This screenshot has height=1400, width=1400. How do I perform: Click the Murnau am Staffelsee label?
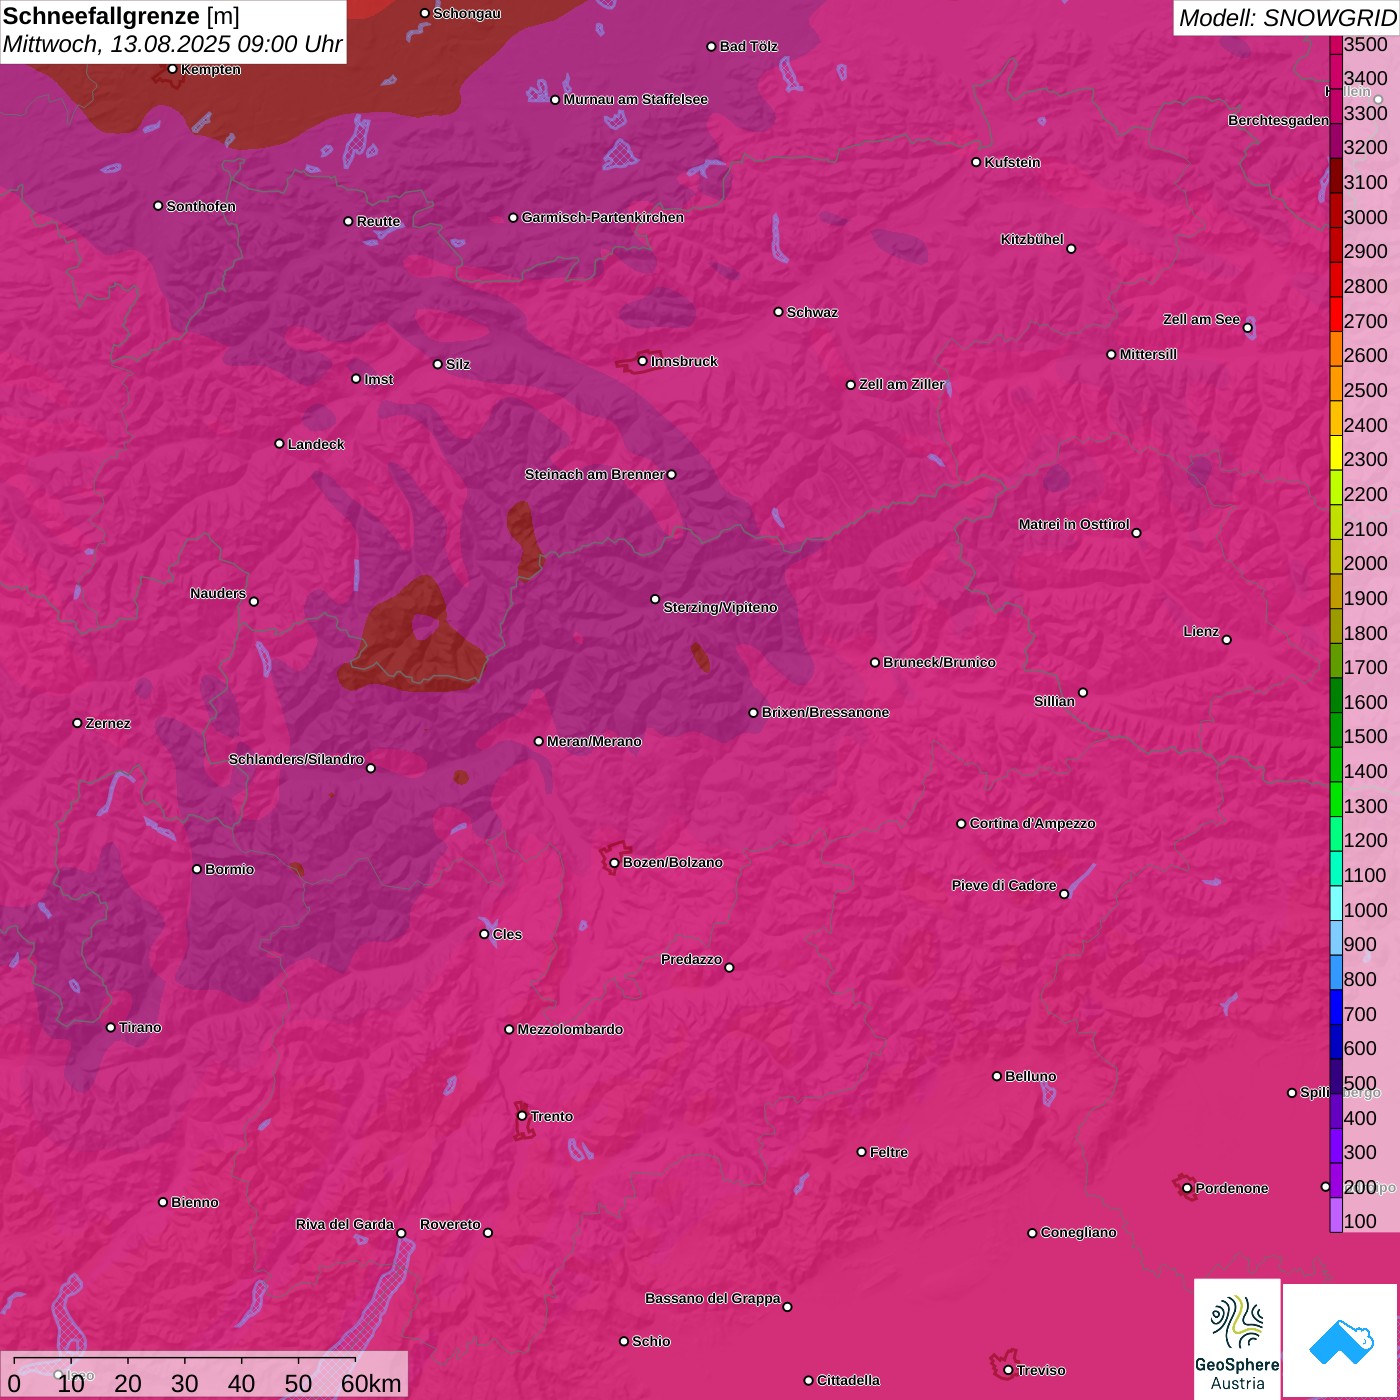[x=635, y=99]
